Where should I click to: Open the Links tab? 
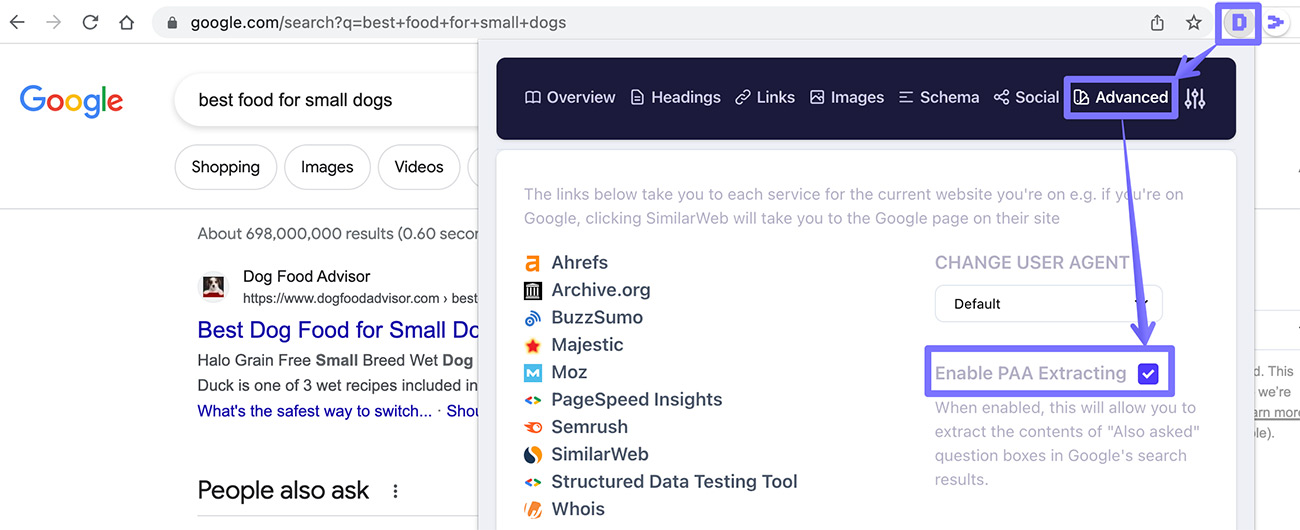pyautogui.click(x=765, y=97)
